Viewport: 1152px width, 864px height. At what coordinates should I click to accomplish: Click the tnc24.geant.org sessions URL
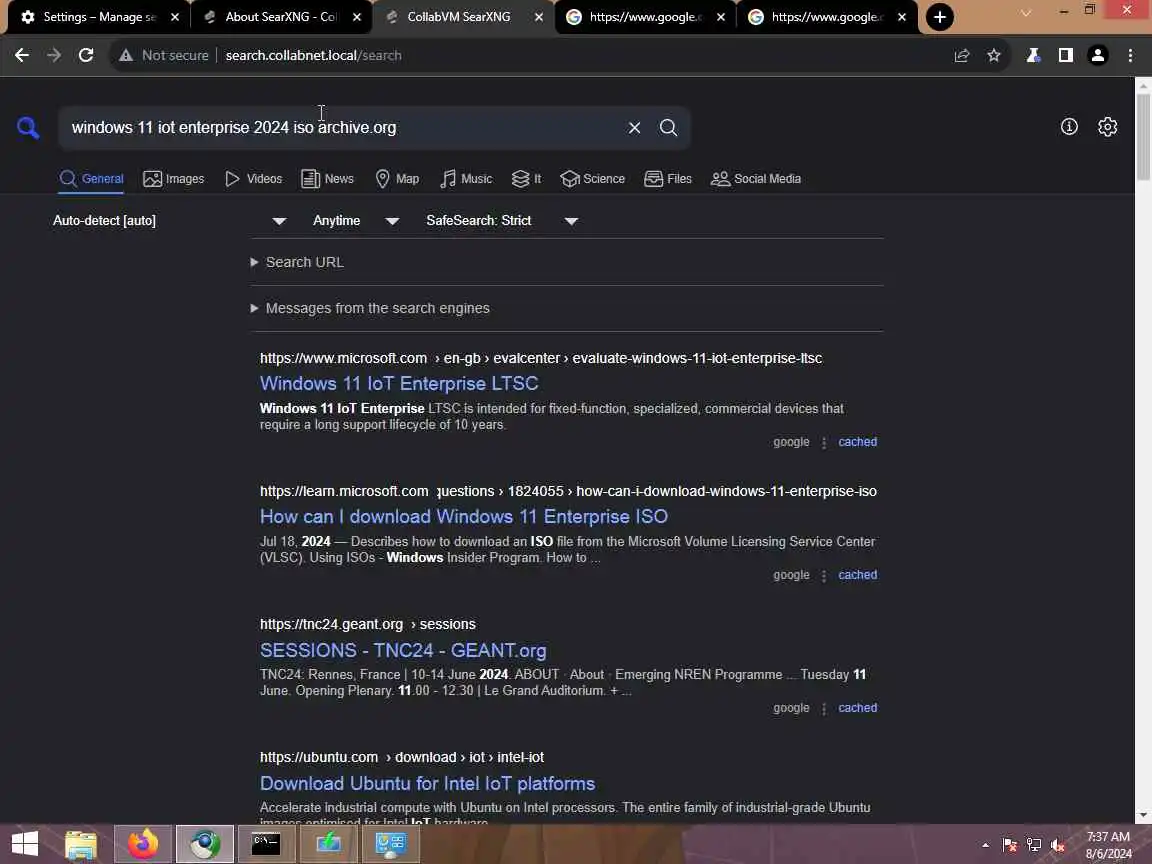pyautogui.click(x=367, y=624)
